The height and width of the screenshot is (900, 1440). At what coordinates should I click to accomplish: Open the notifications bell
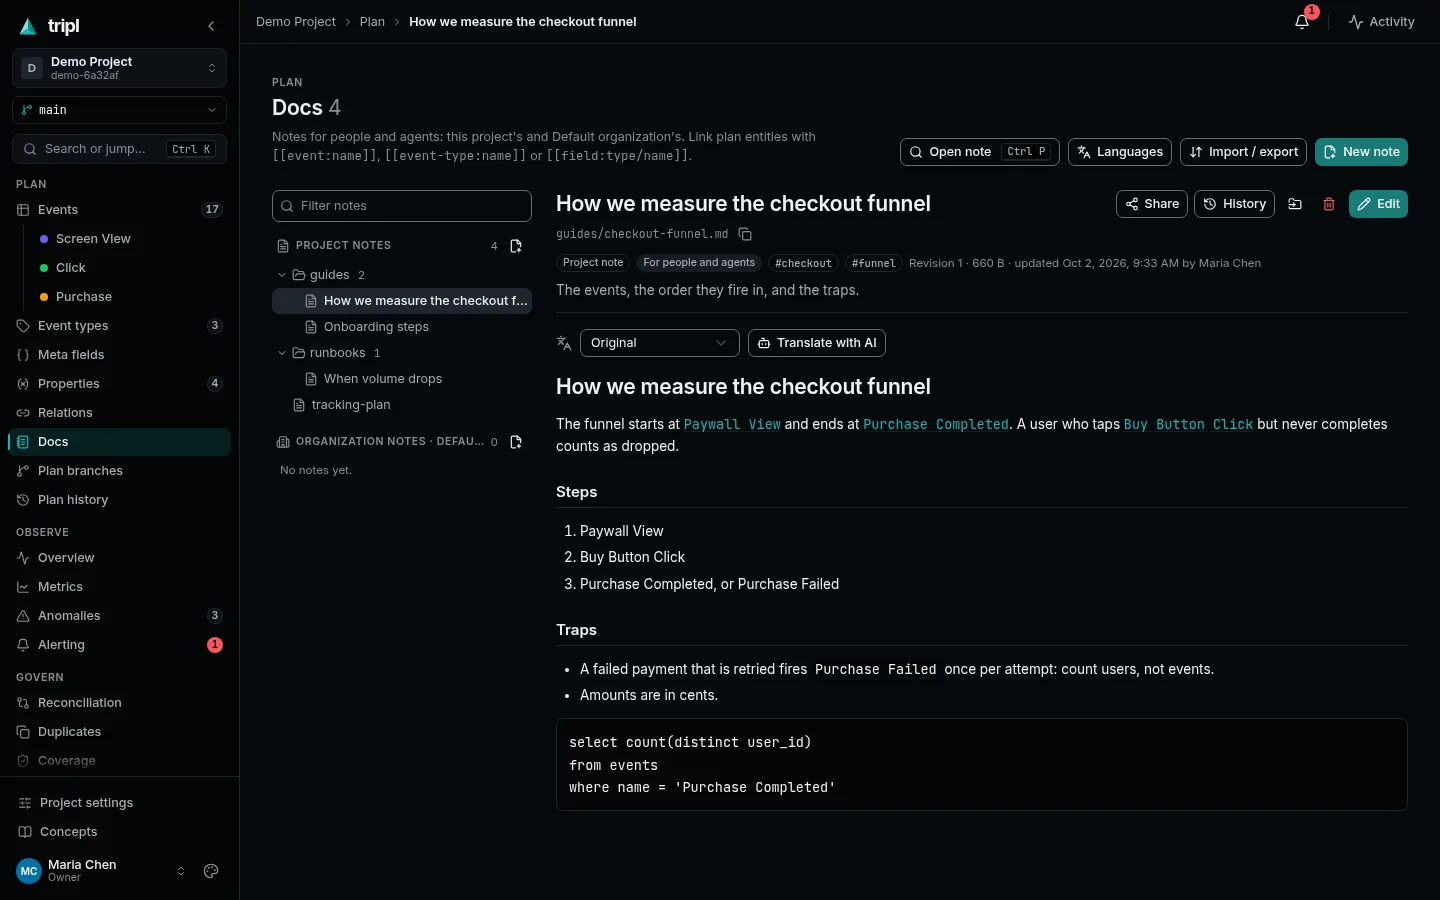point(1302,21)
